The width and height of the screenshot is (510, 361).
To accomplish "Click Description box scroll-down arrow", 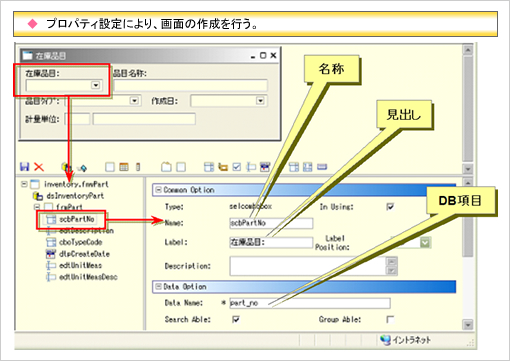I will 392,270.
